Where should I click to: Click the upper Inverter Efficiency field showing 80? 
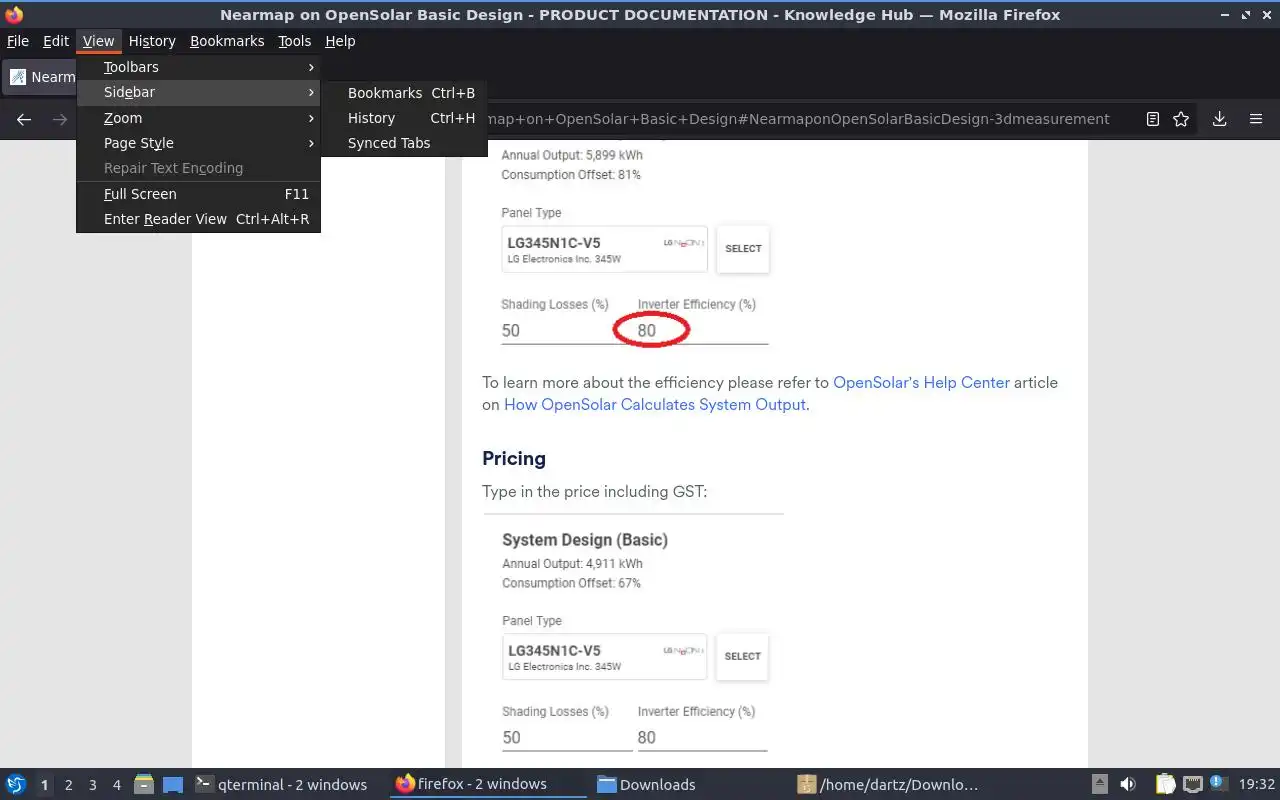703,331
